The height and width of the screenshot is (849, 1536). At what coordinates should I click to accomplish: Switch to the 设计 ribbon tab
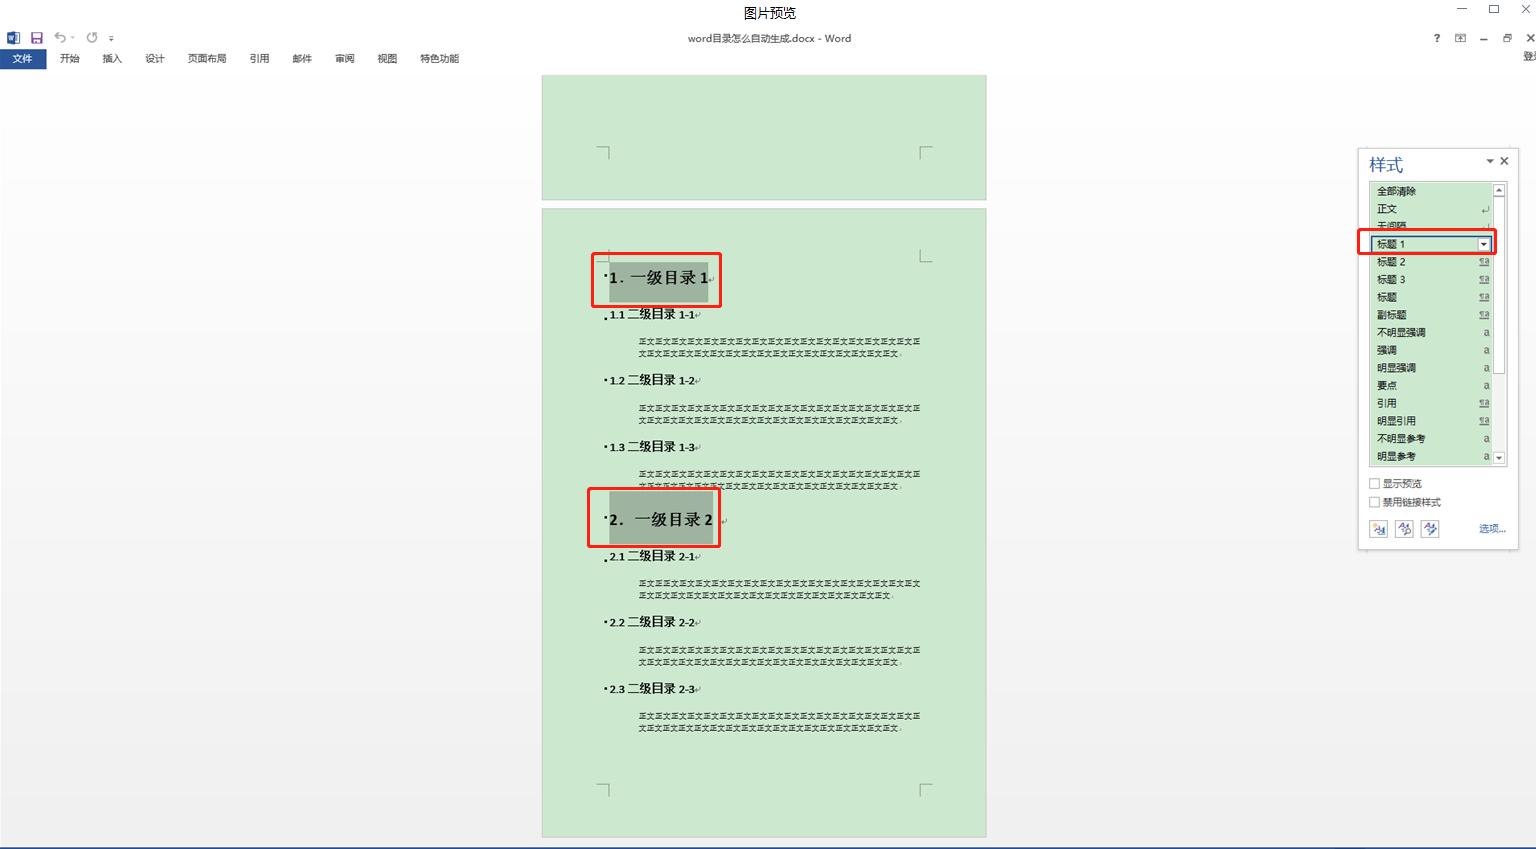tap(155, 59)
